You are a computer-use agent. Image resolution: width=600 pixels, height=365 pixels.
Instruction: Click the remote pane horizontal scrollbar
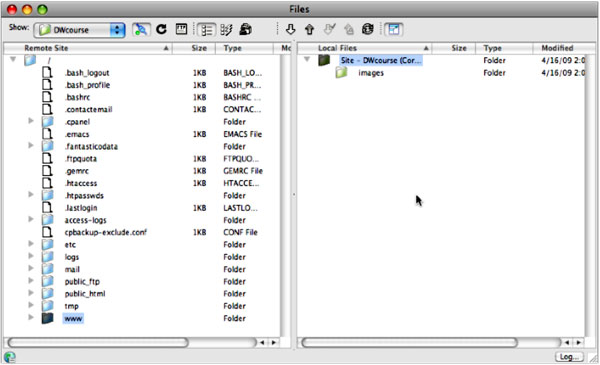(x=98, y=342)
